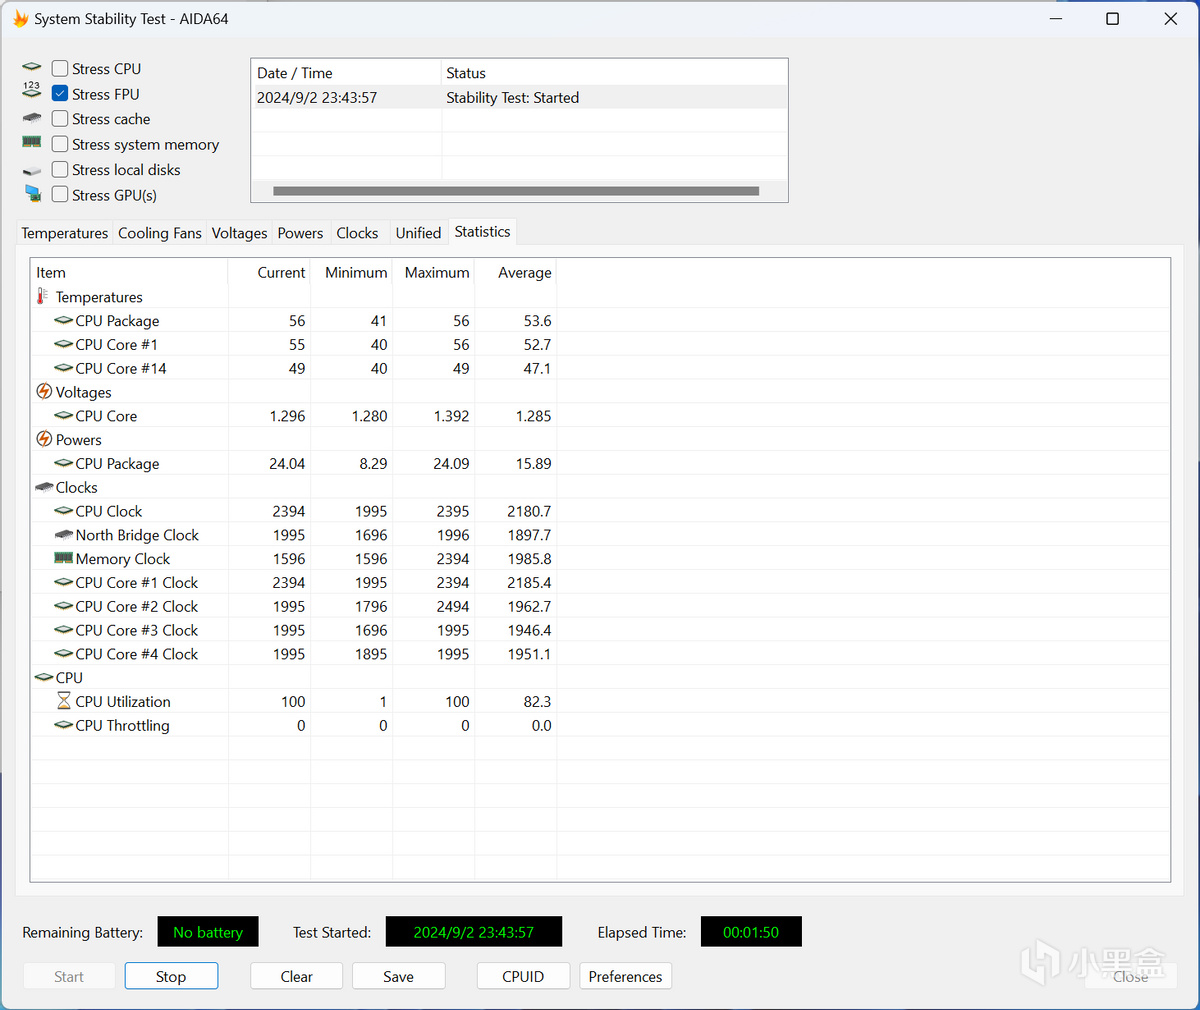The width and height of the screenshot is (1200, 1010).
Task: Select the Statistics tab
Action: 482,232
